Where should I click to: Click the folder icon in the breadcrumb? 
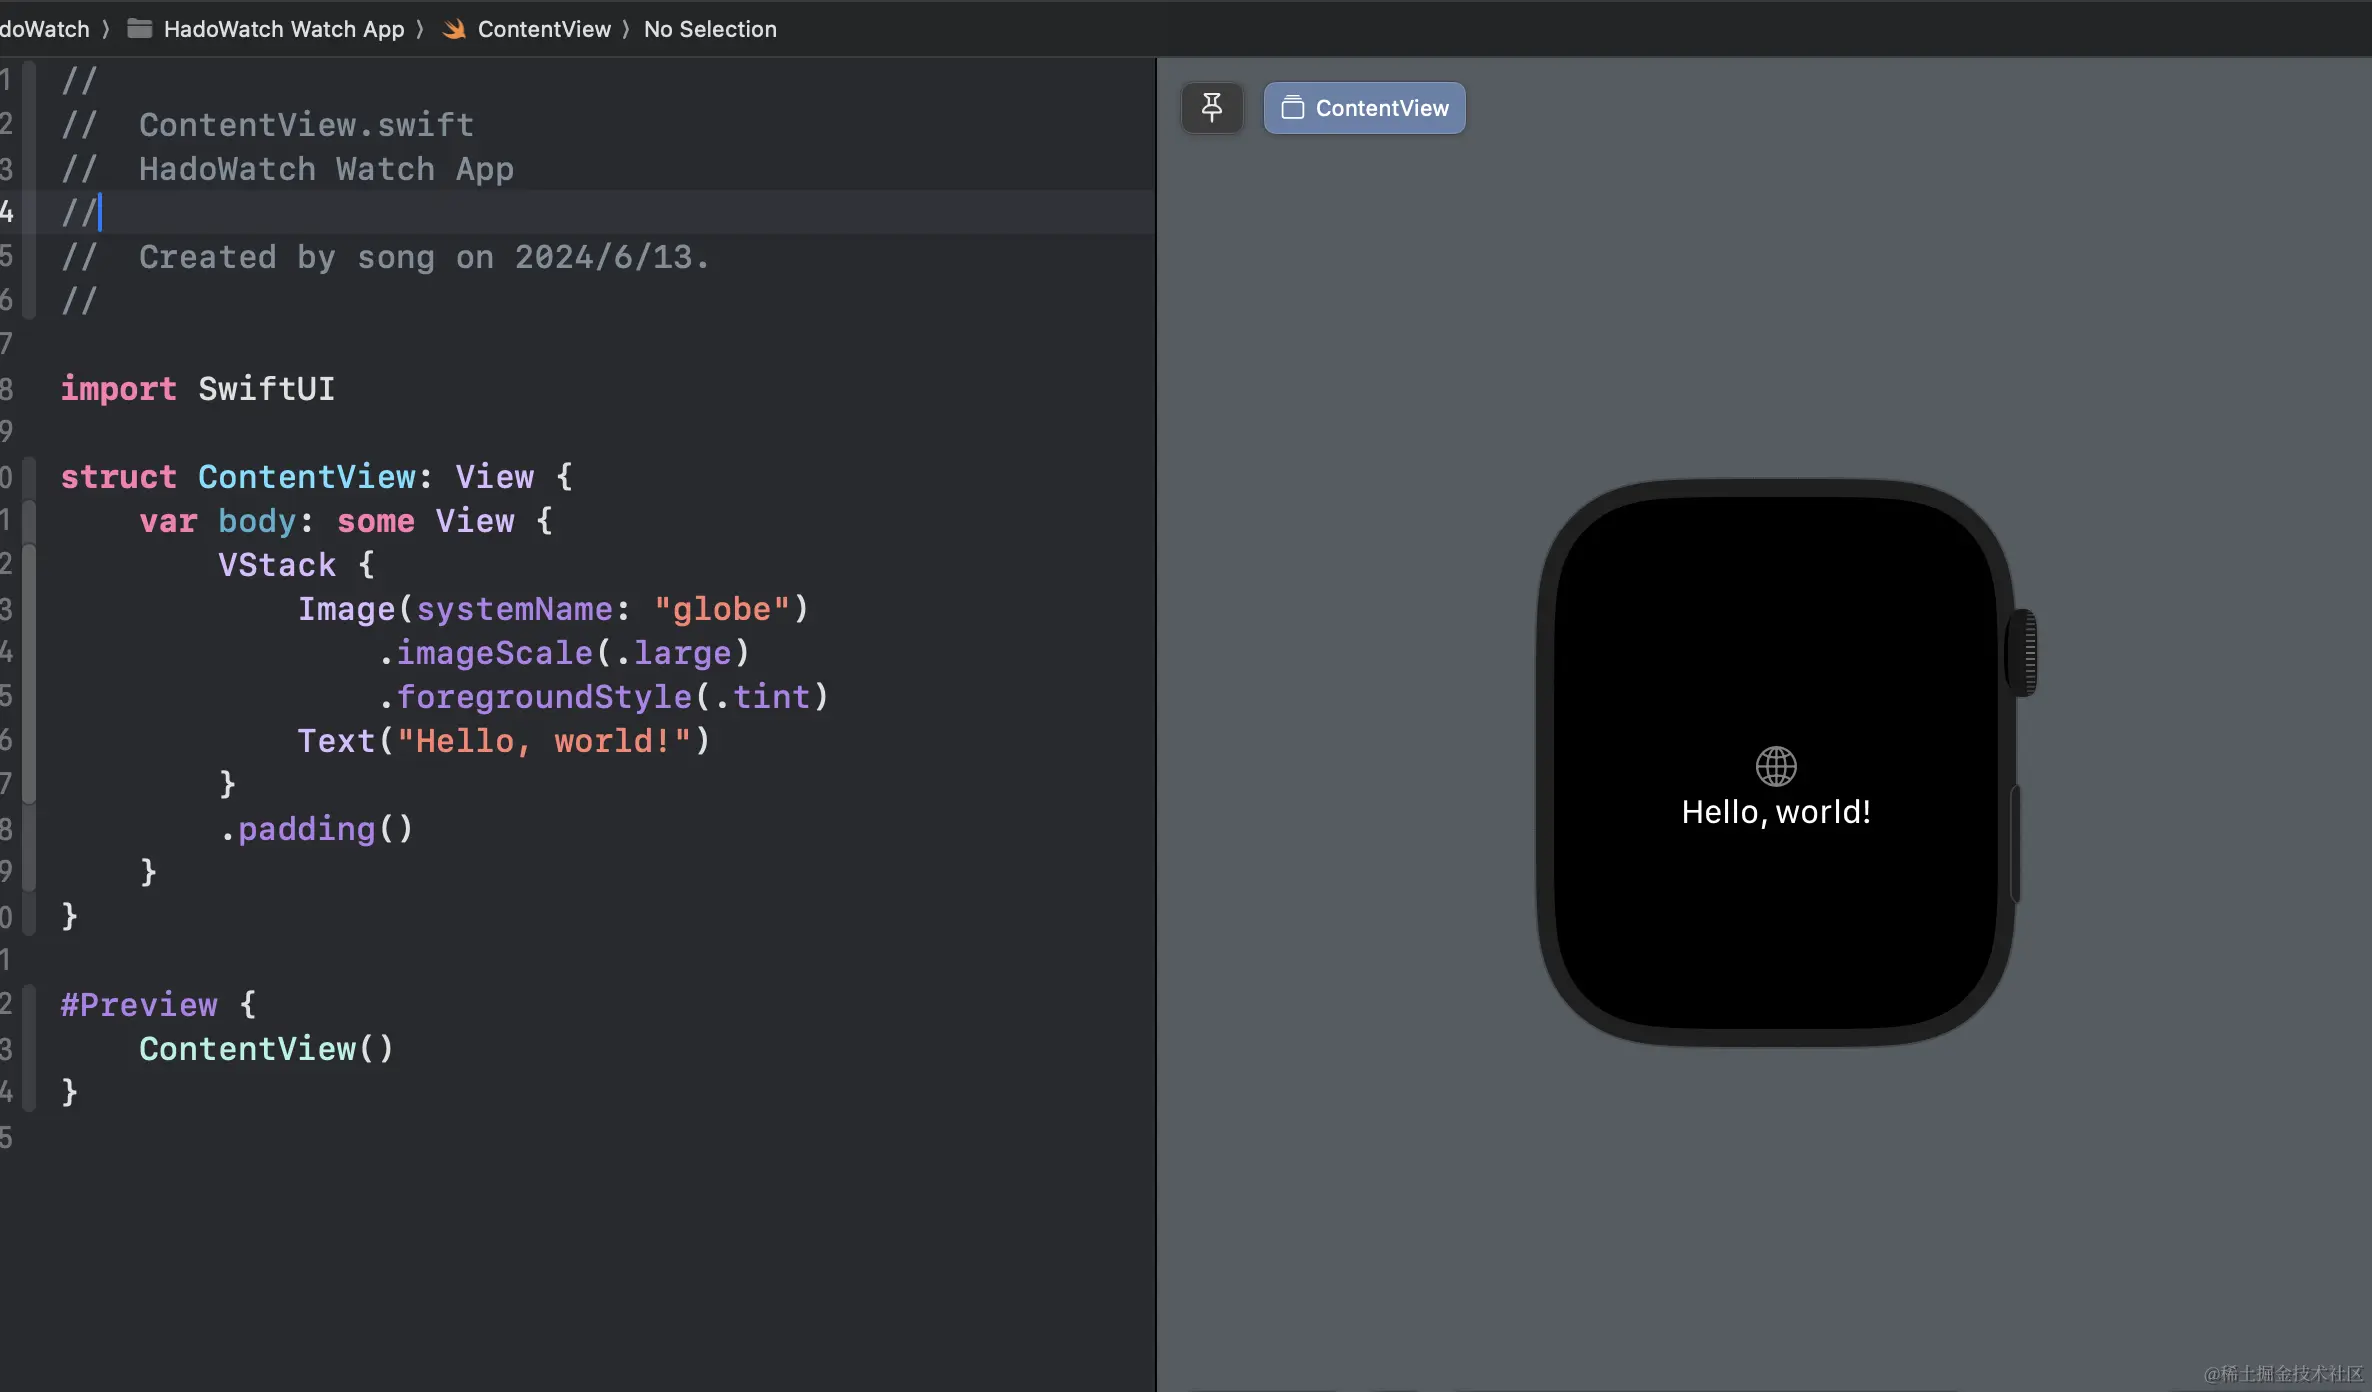pyautogui.click(x=140, y=29)
